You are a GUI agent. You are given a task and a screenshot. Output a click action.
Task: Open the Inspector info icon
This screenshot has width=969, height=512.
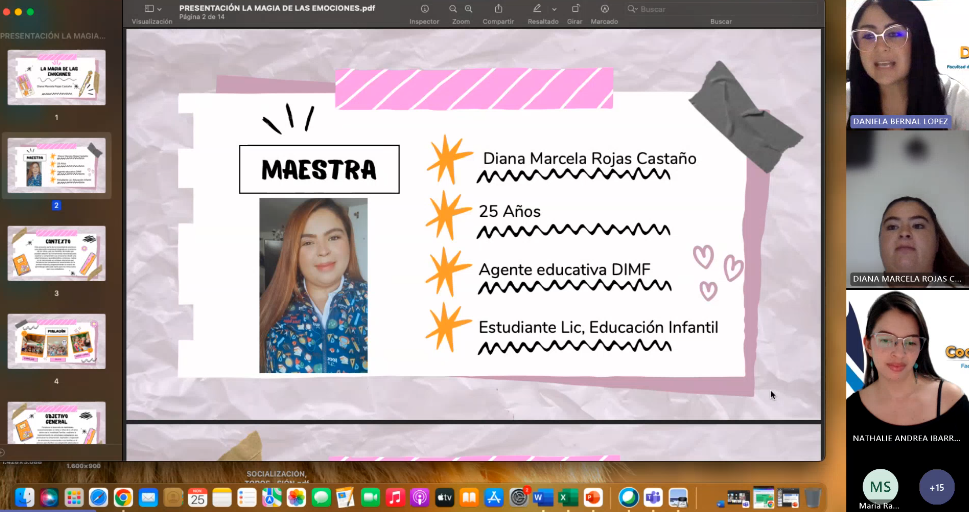click(424, 9)
